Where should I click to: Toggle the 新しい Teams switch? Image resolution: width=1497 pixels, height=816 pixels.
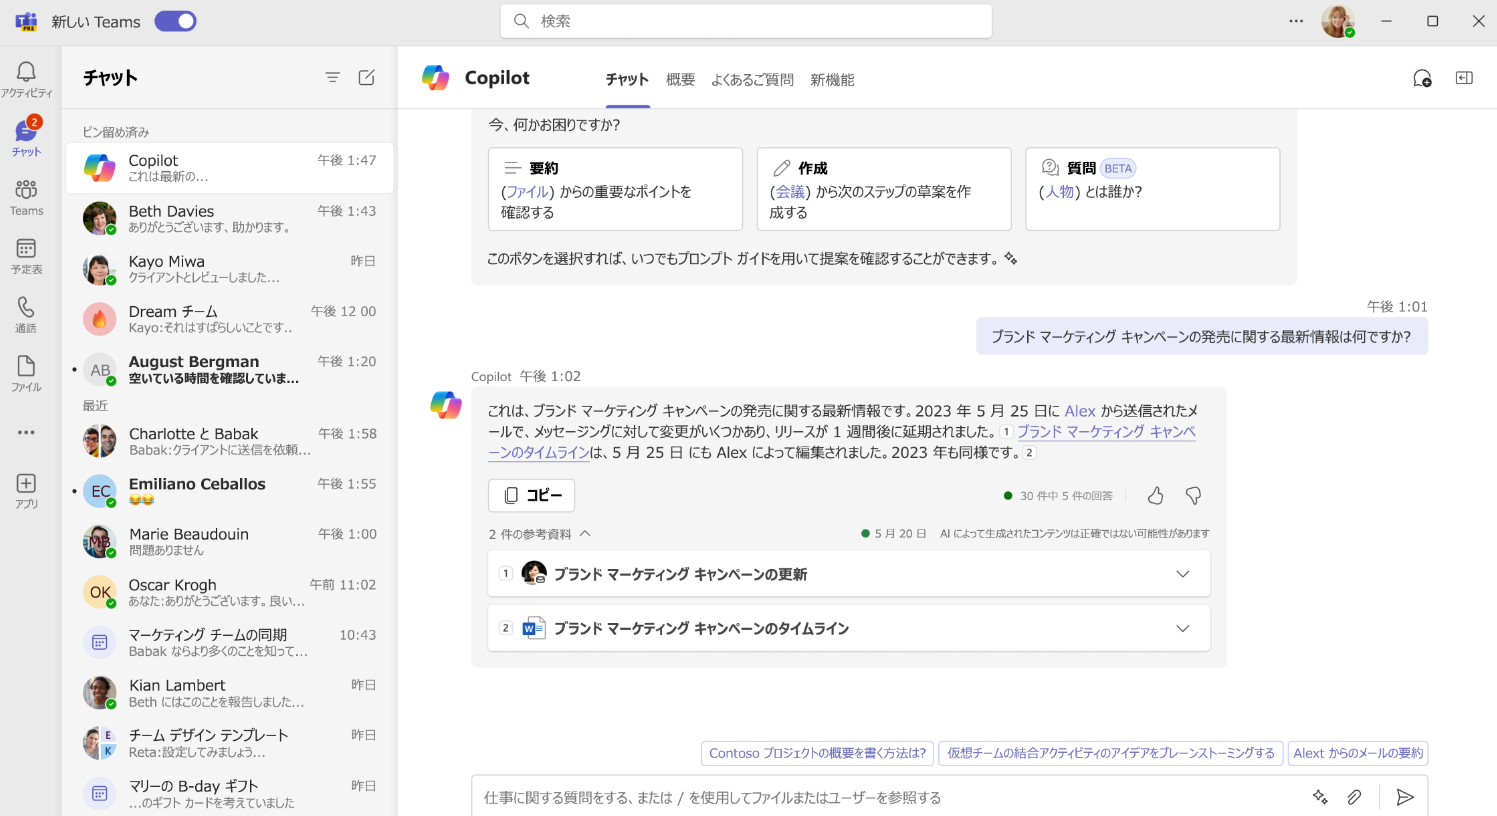tap(175, 21)
